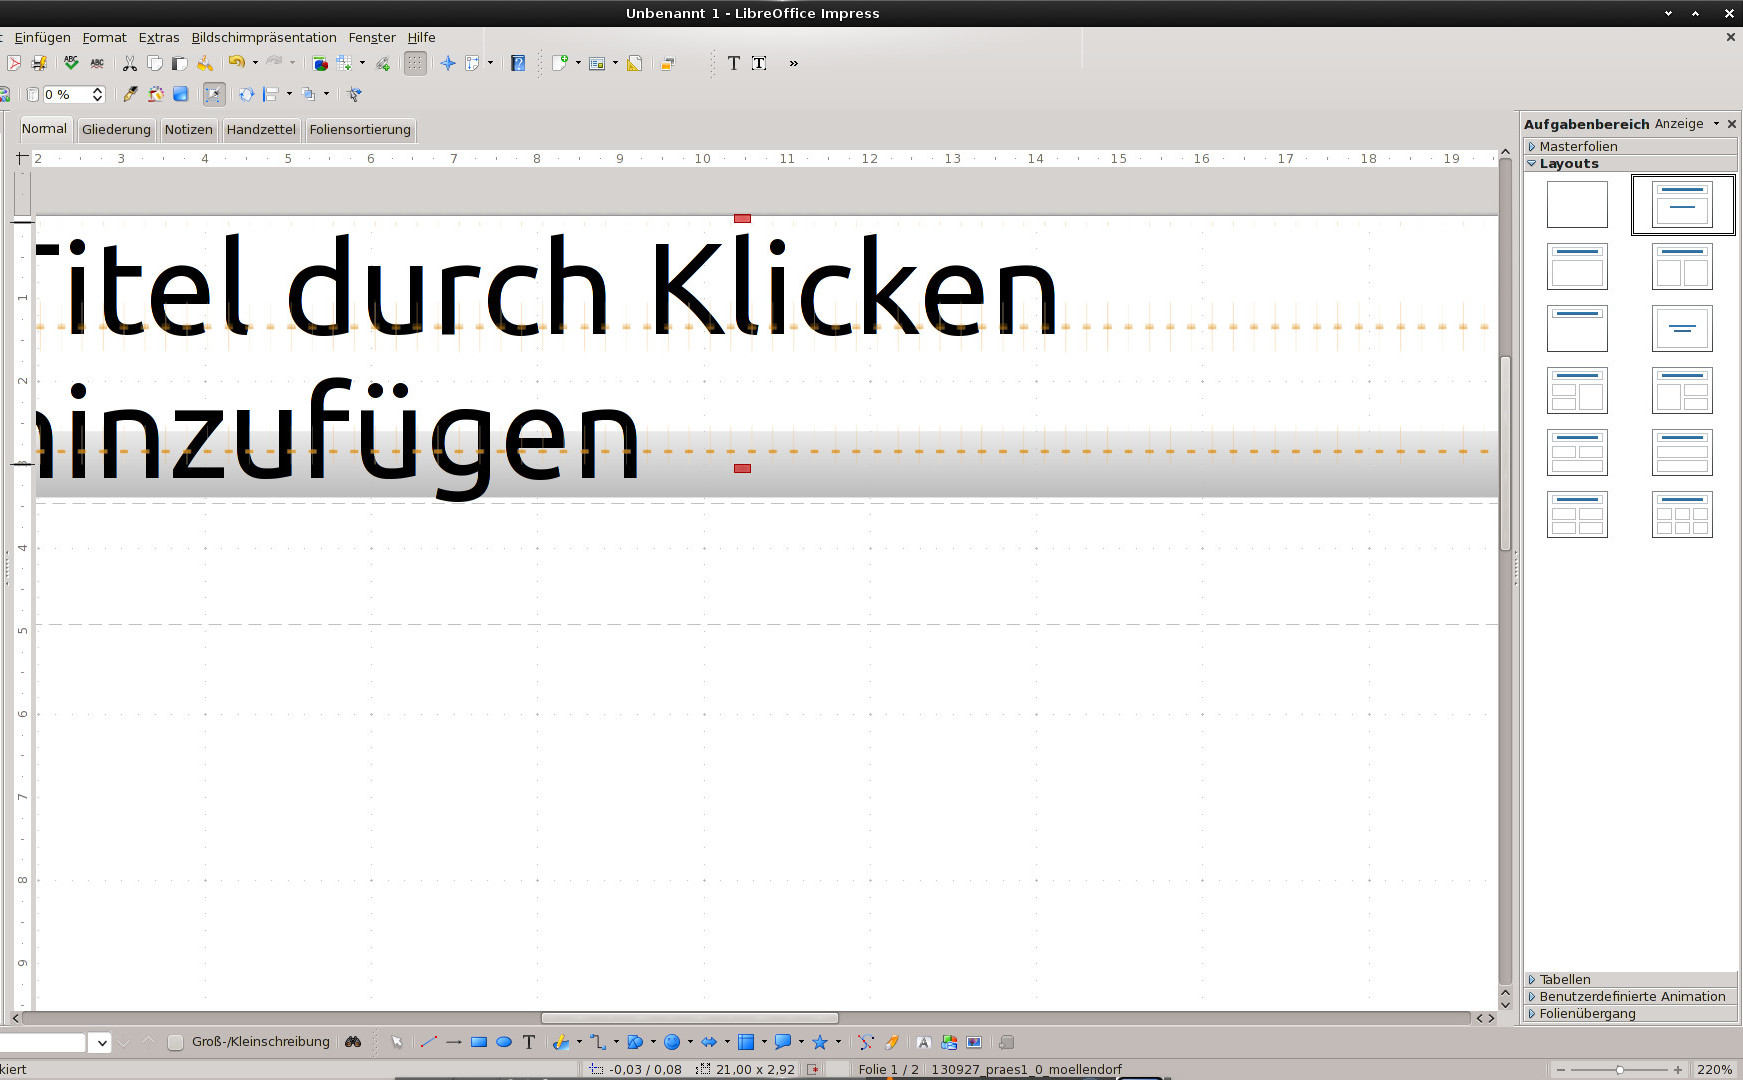Open the Table dropdown arrow
1743x1080 pixels.
362,63
